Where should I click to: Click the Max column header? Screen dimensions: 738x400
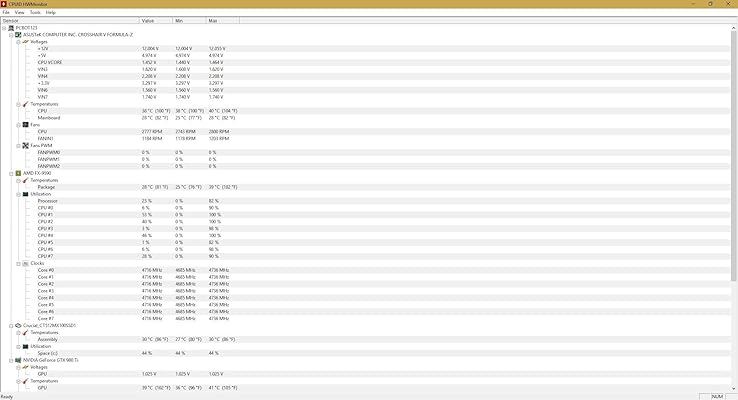tap(223, 21)
